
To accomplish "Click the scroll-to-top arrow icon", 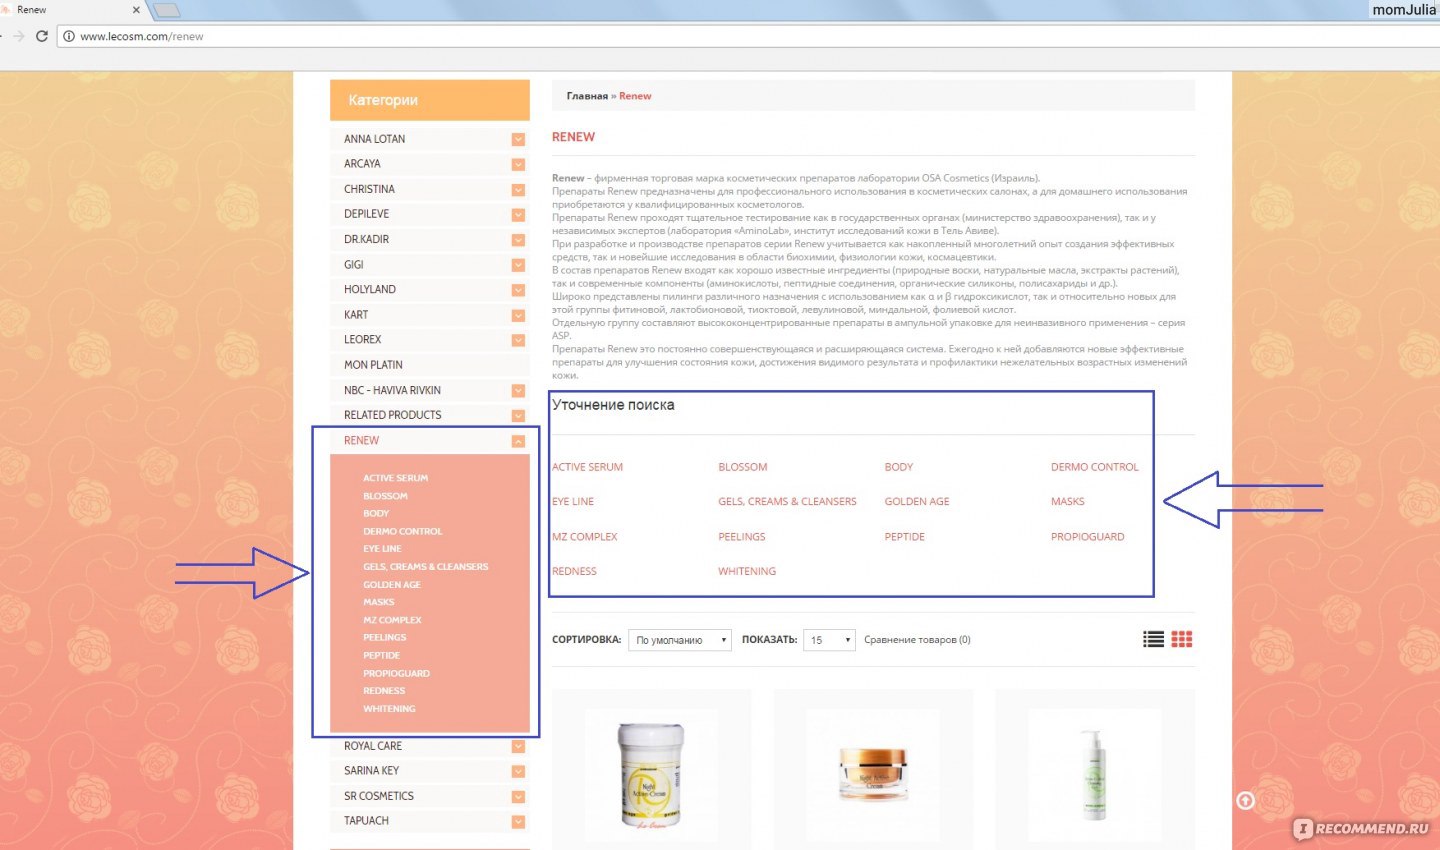I will pyautogui.click(x=1245, y=800).
